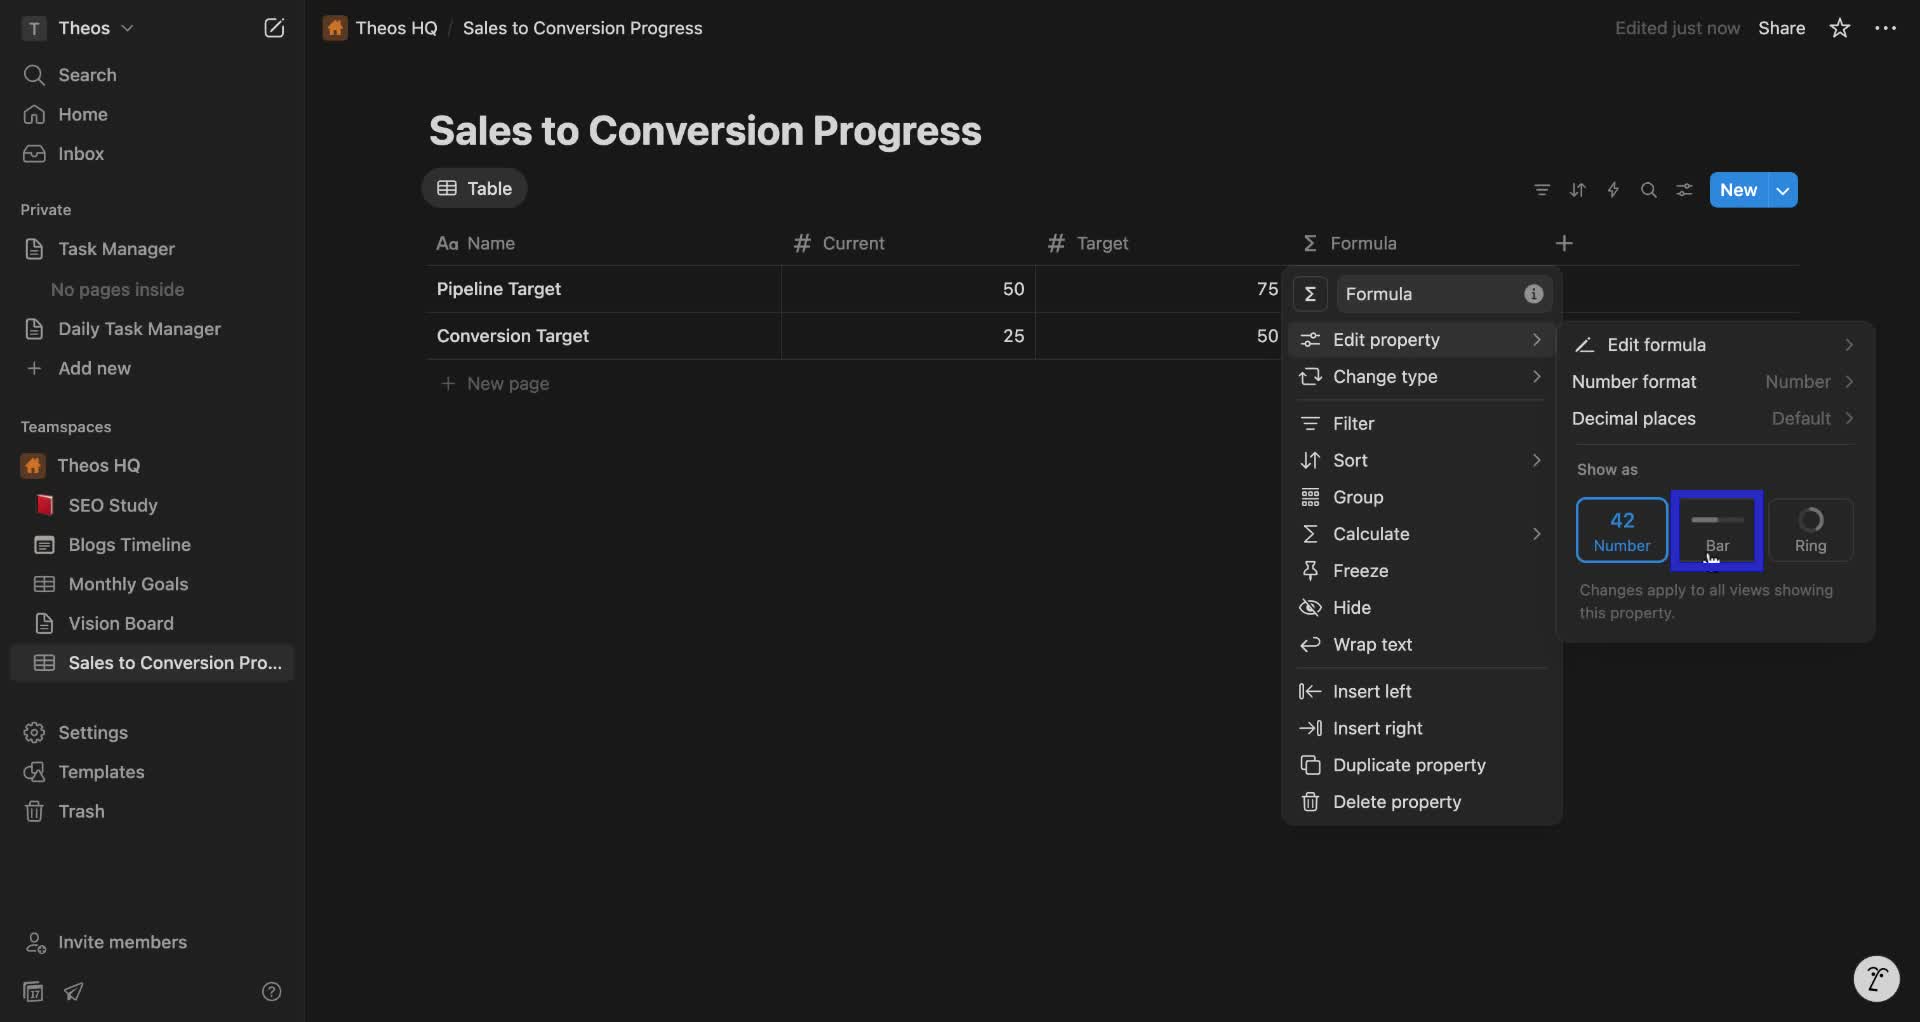Open sort options using the arrows icon
Image resolution: width=1920 pixels, height=1022 pixels.
tap(1578, 190)
